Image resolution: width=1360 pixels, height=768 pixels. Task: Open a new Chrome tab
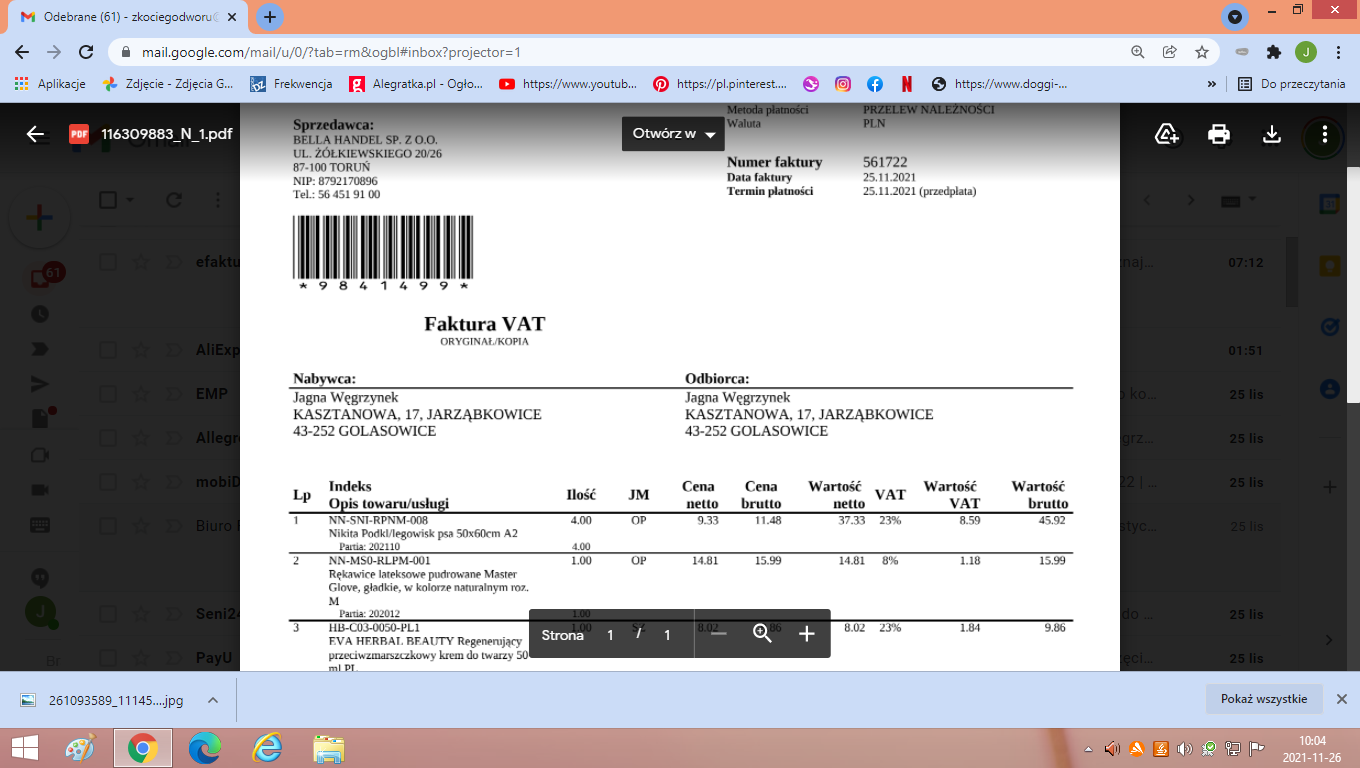270,16
